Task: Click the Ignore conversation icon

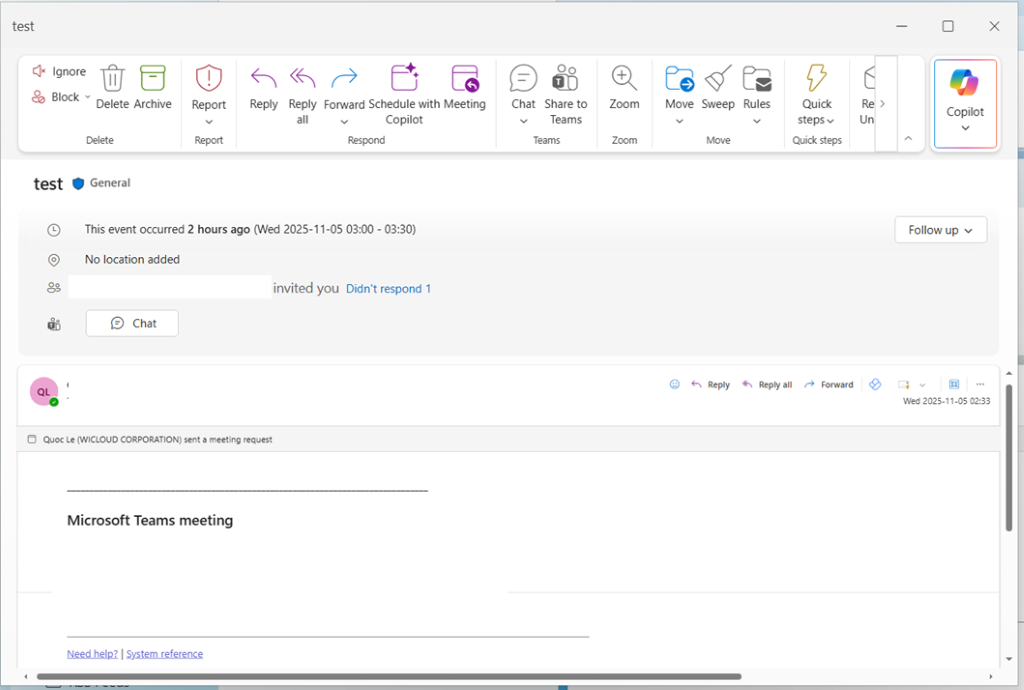Action: tap(39, 71)
